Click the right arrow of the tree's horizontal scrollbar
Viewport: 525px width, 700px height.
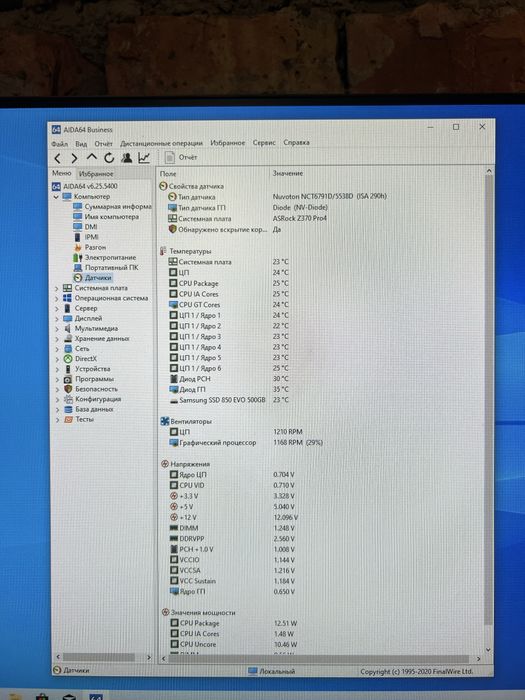[x=149, y=658]
